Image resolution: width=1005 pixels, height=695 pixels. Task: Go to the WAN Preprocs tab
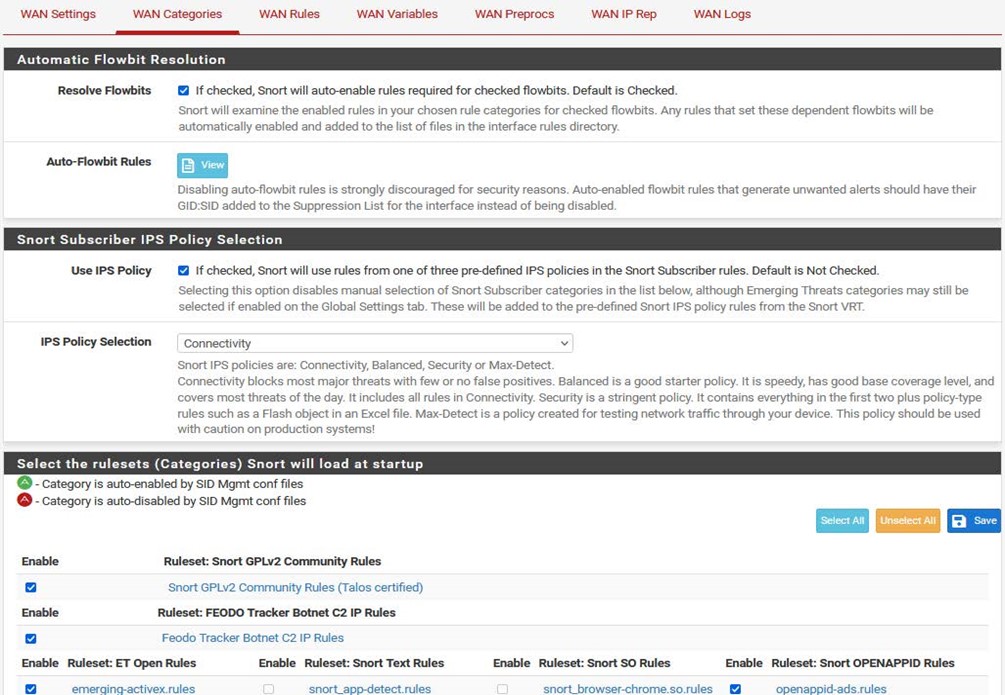coord(514,14)
